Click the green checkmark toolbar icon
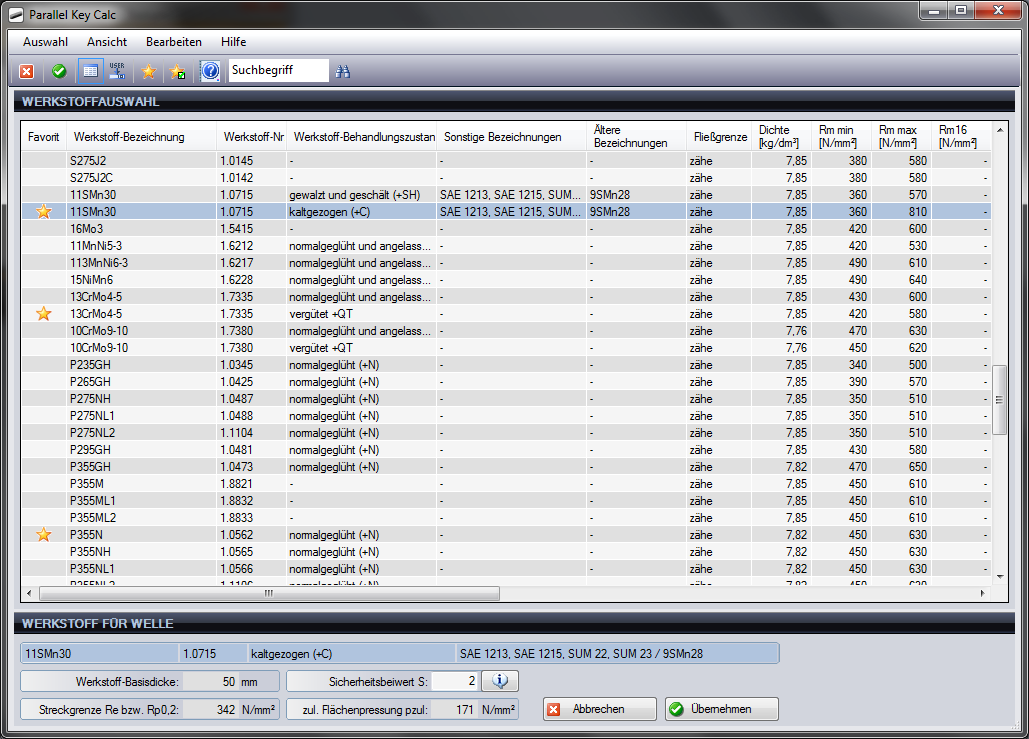Image resolution: width=1029 pixels, height=739 pixels. (x=59, y=71)
